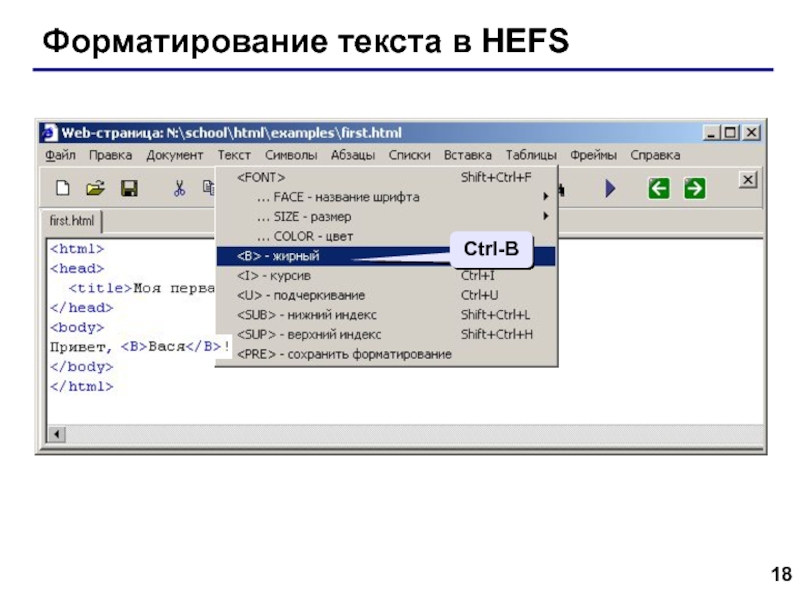Copy the selection using the copy icon
Screen dimensions: 800x600
[x=207, y=188]
